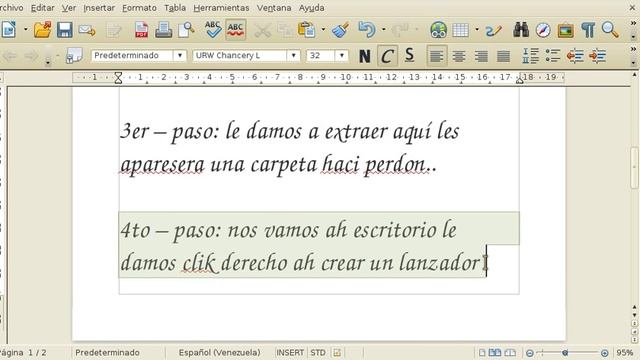The width and height of the screenshot is (640, 360).
Task: Center the text alignment
Action: (459, 56)
